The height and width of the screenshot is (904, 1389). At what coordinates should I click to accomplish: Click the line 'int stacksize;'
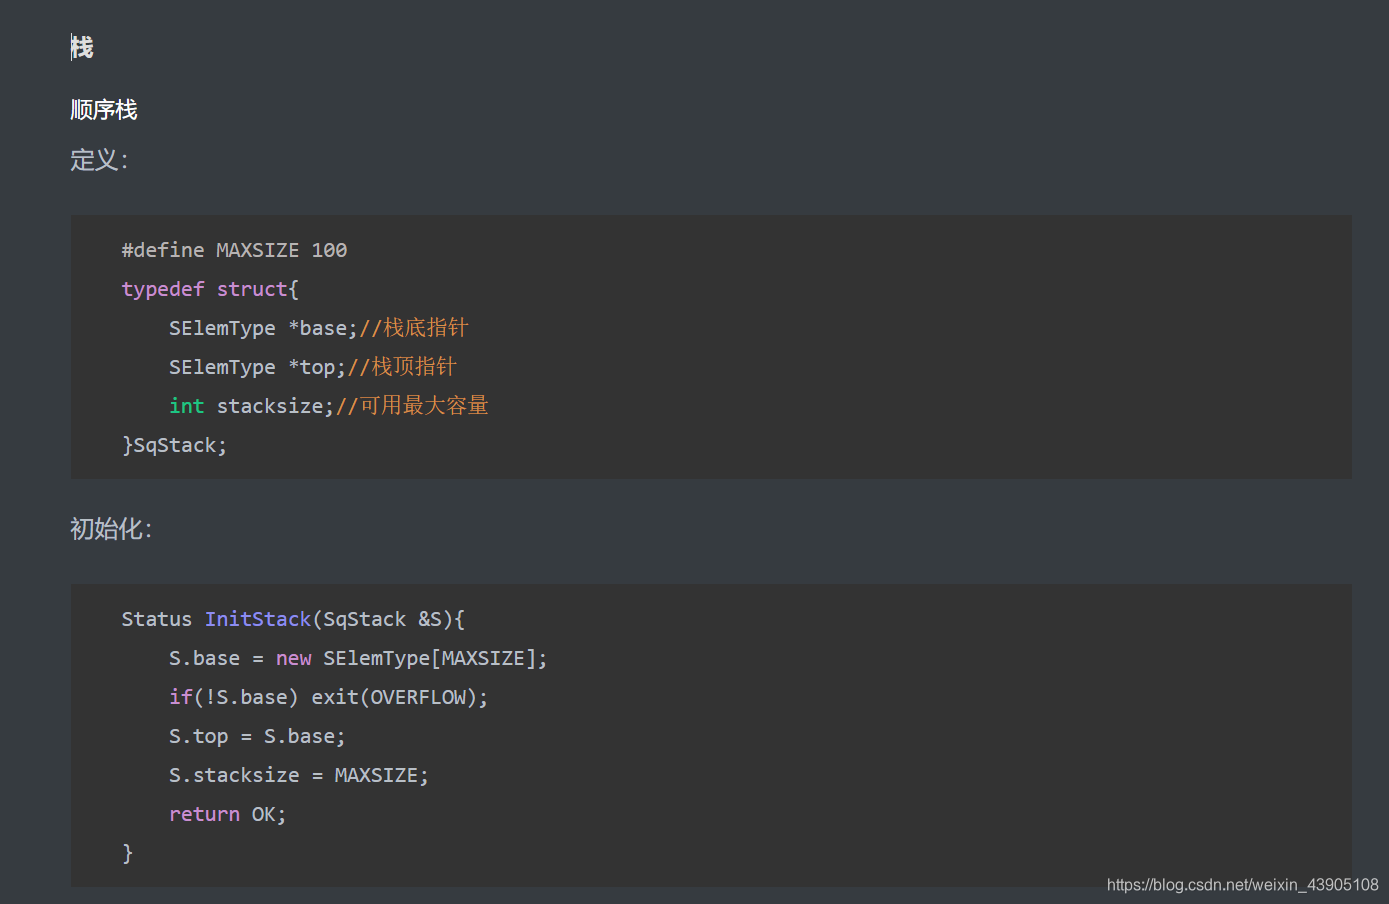252,406
